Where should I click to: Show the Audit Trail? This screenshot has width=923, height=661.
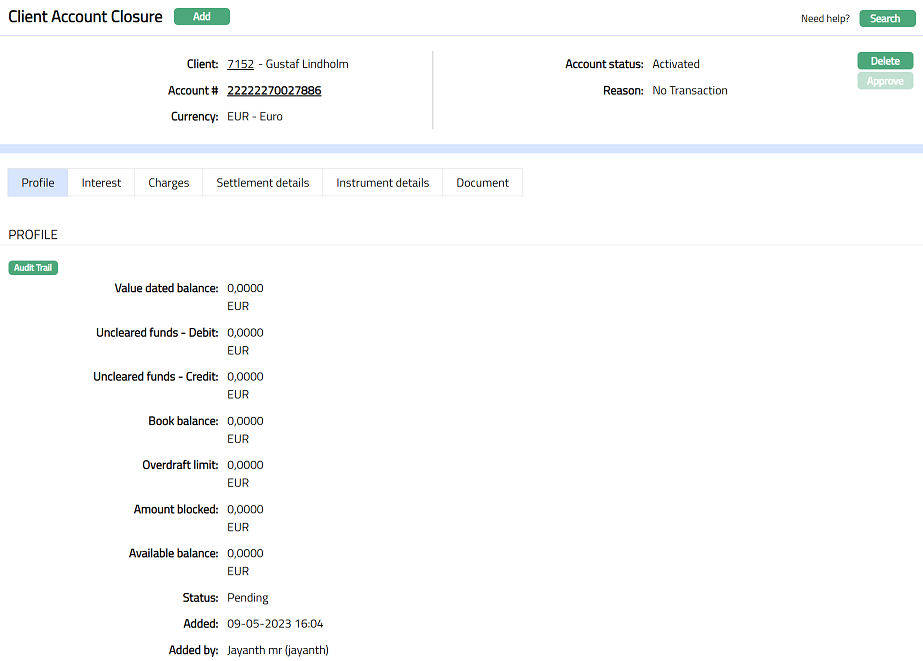click(x=33, y=268)
